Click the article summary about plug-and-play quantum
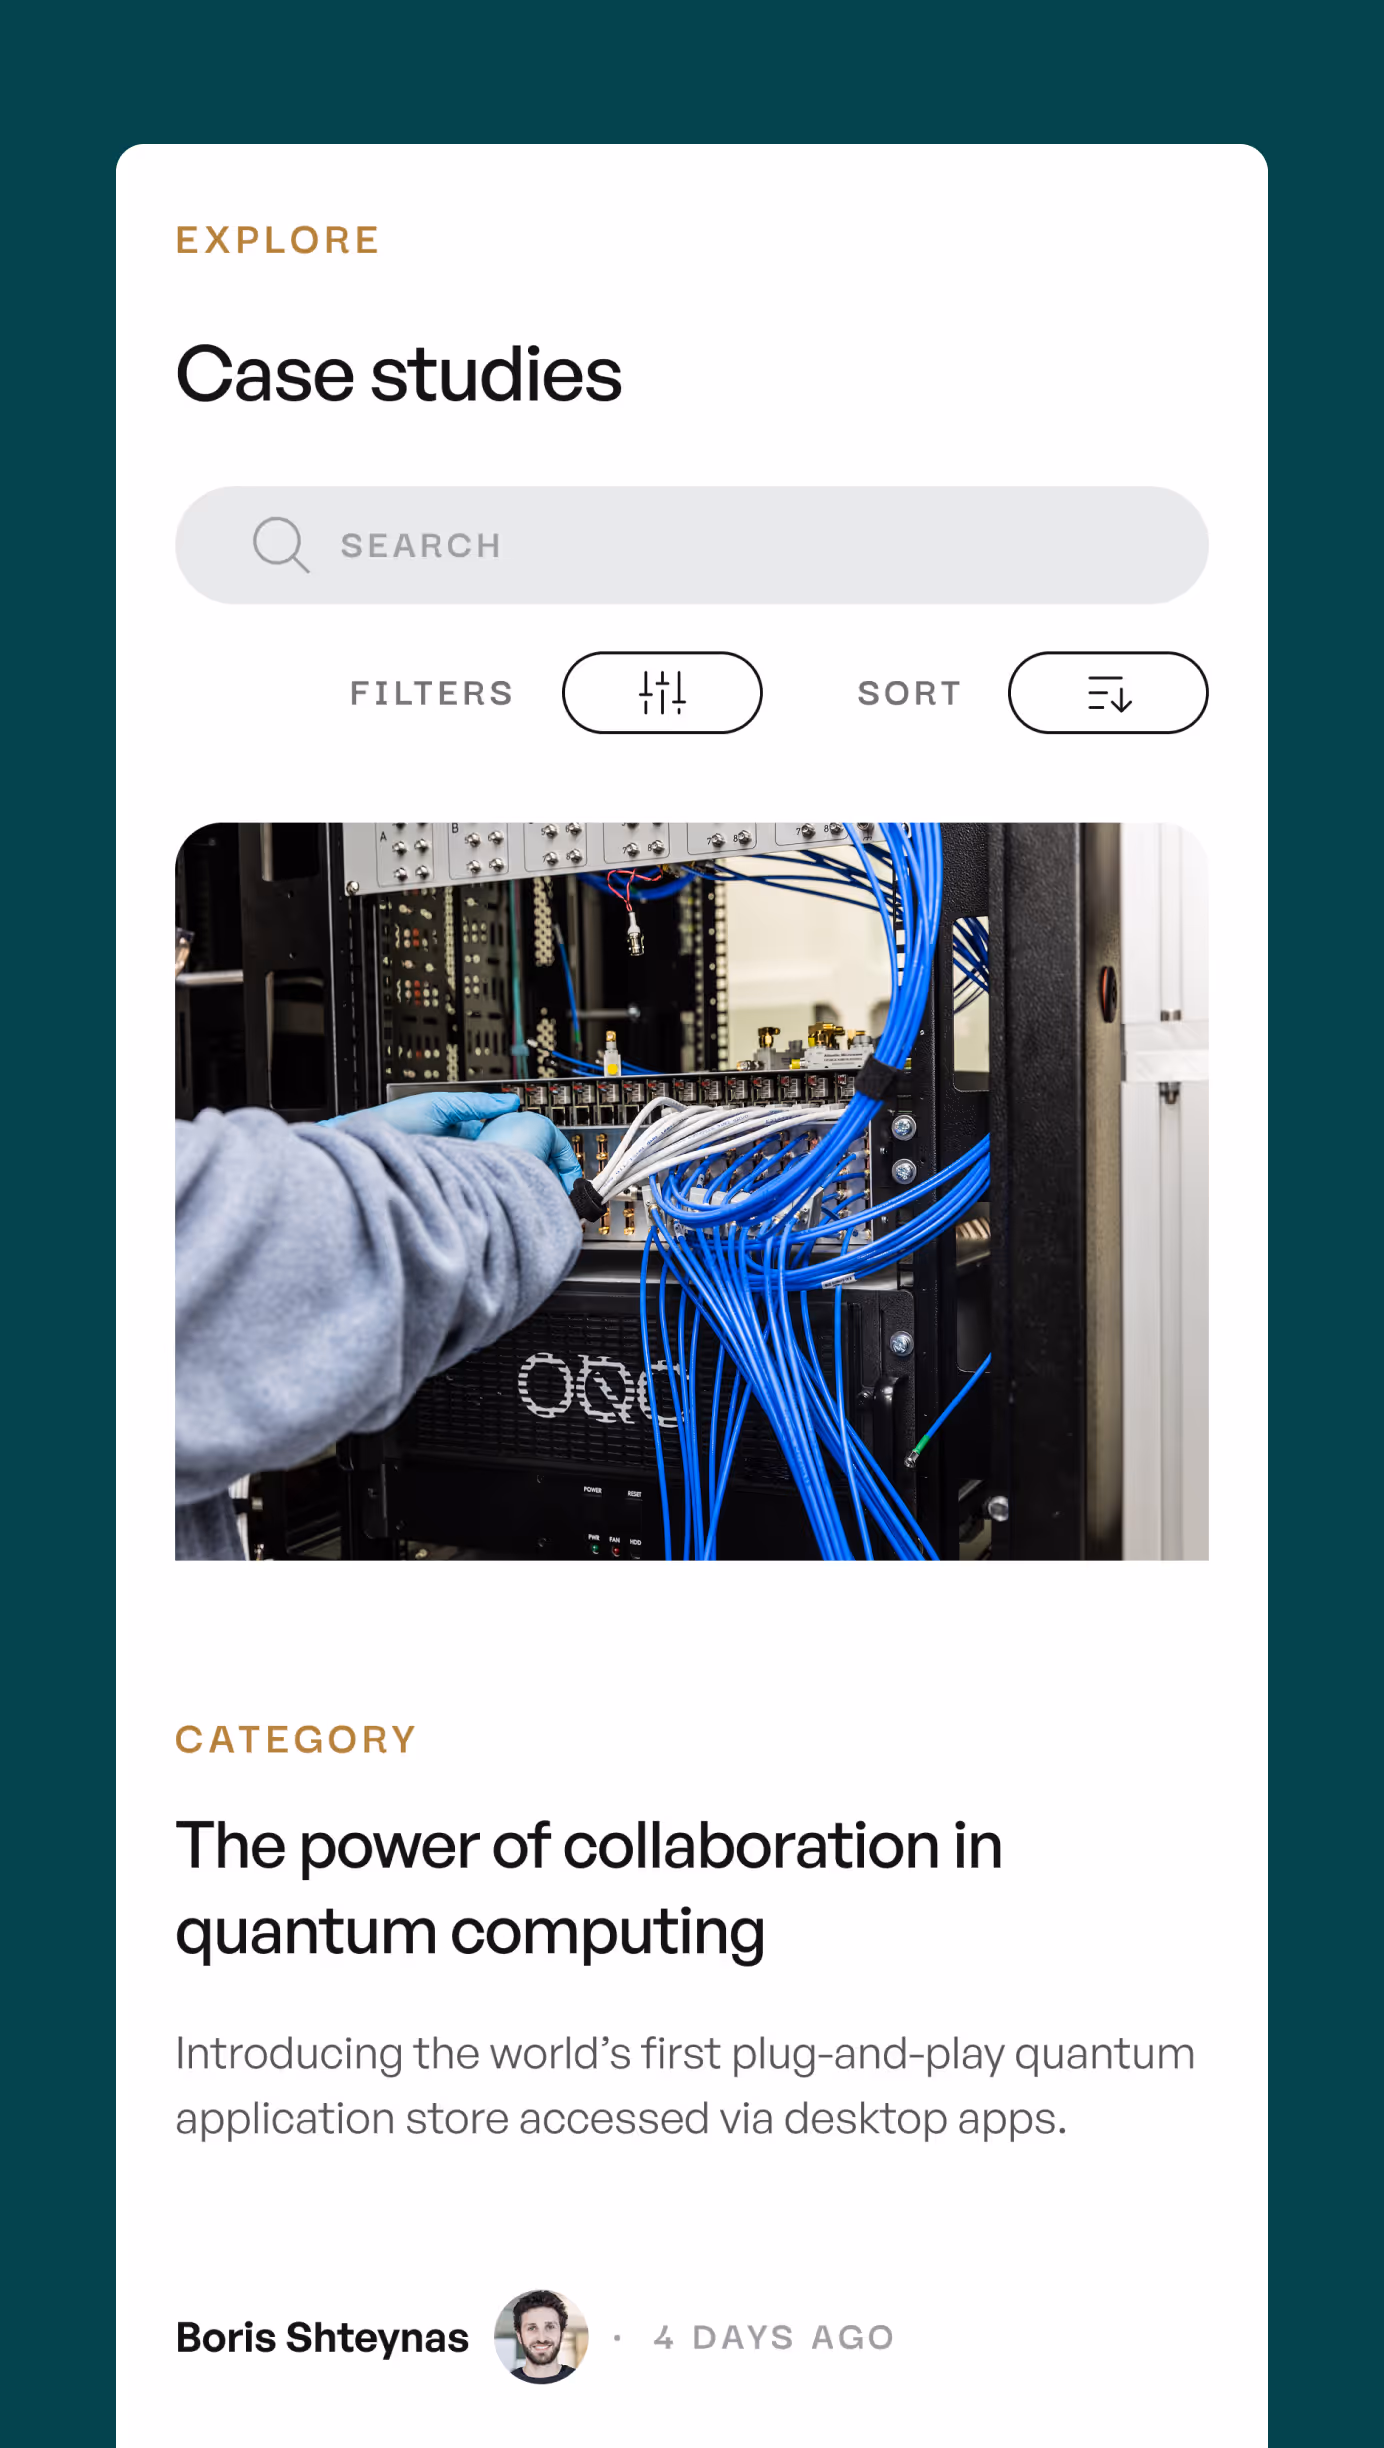The width and height of the screenshot is (1384, 2448). pyautogui.click(x=685, y=2086)
